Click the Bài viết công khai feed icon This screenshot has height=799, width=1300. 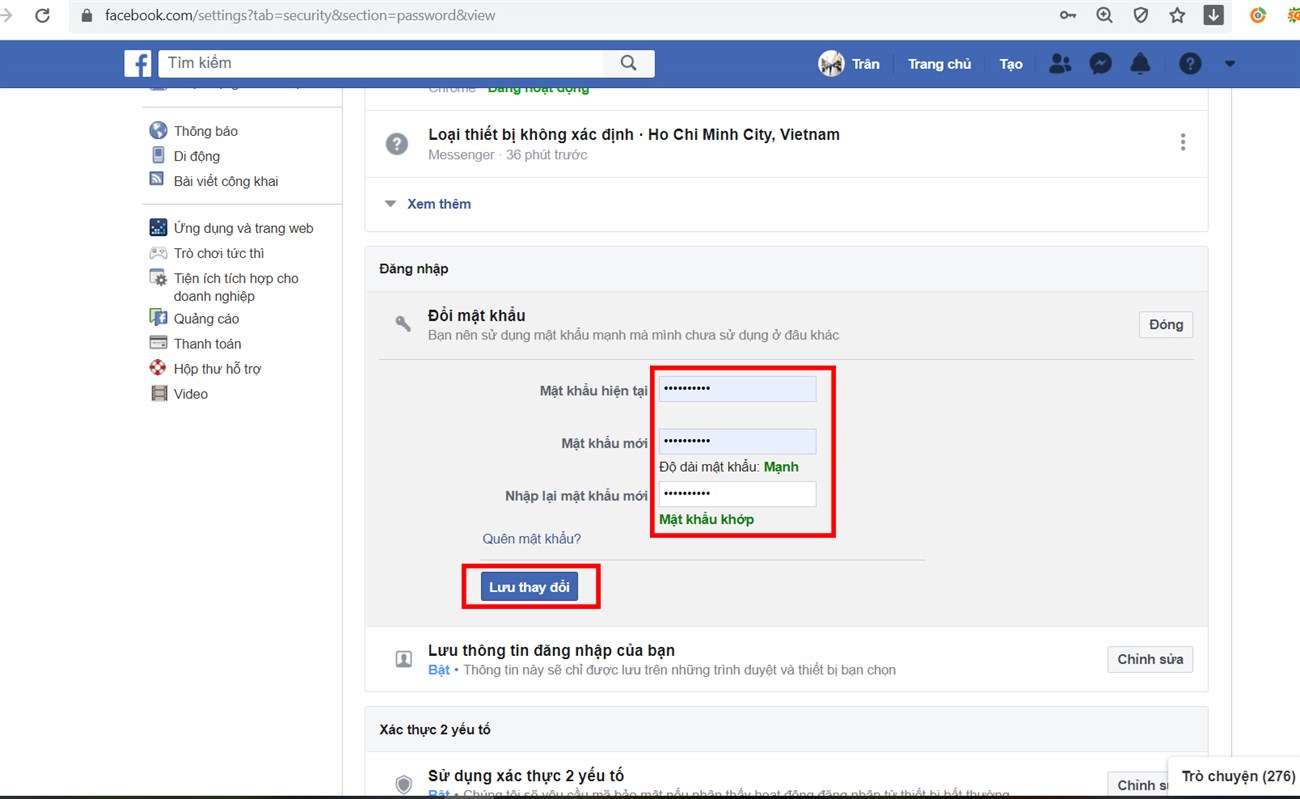coord(157,179)
